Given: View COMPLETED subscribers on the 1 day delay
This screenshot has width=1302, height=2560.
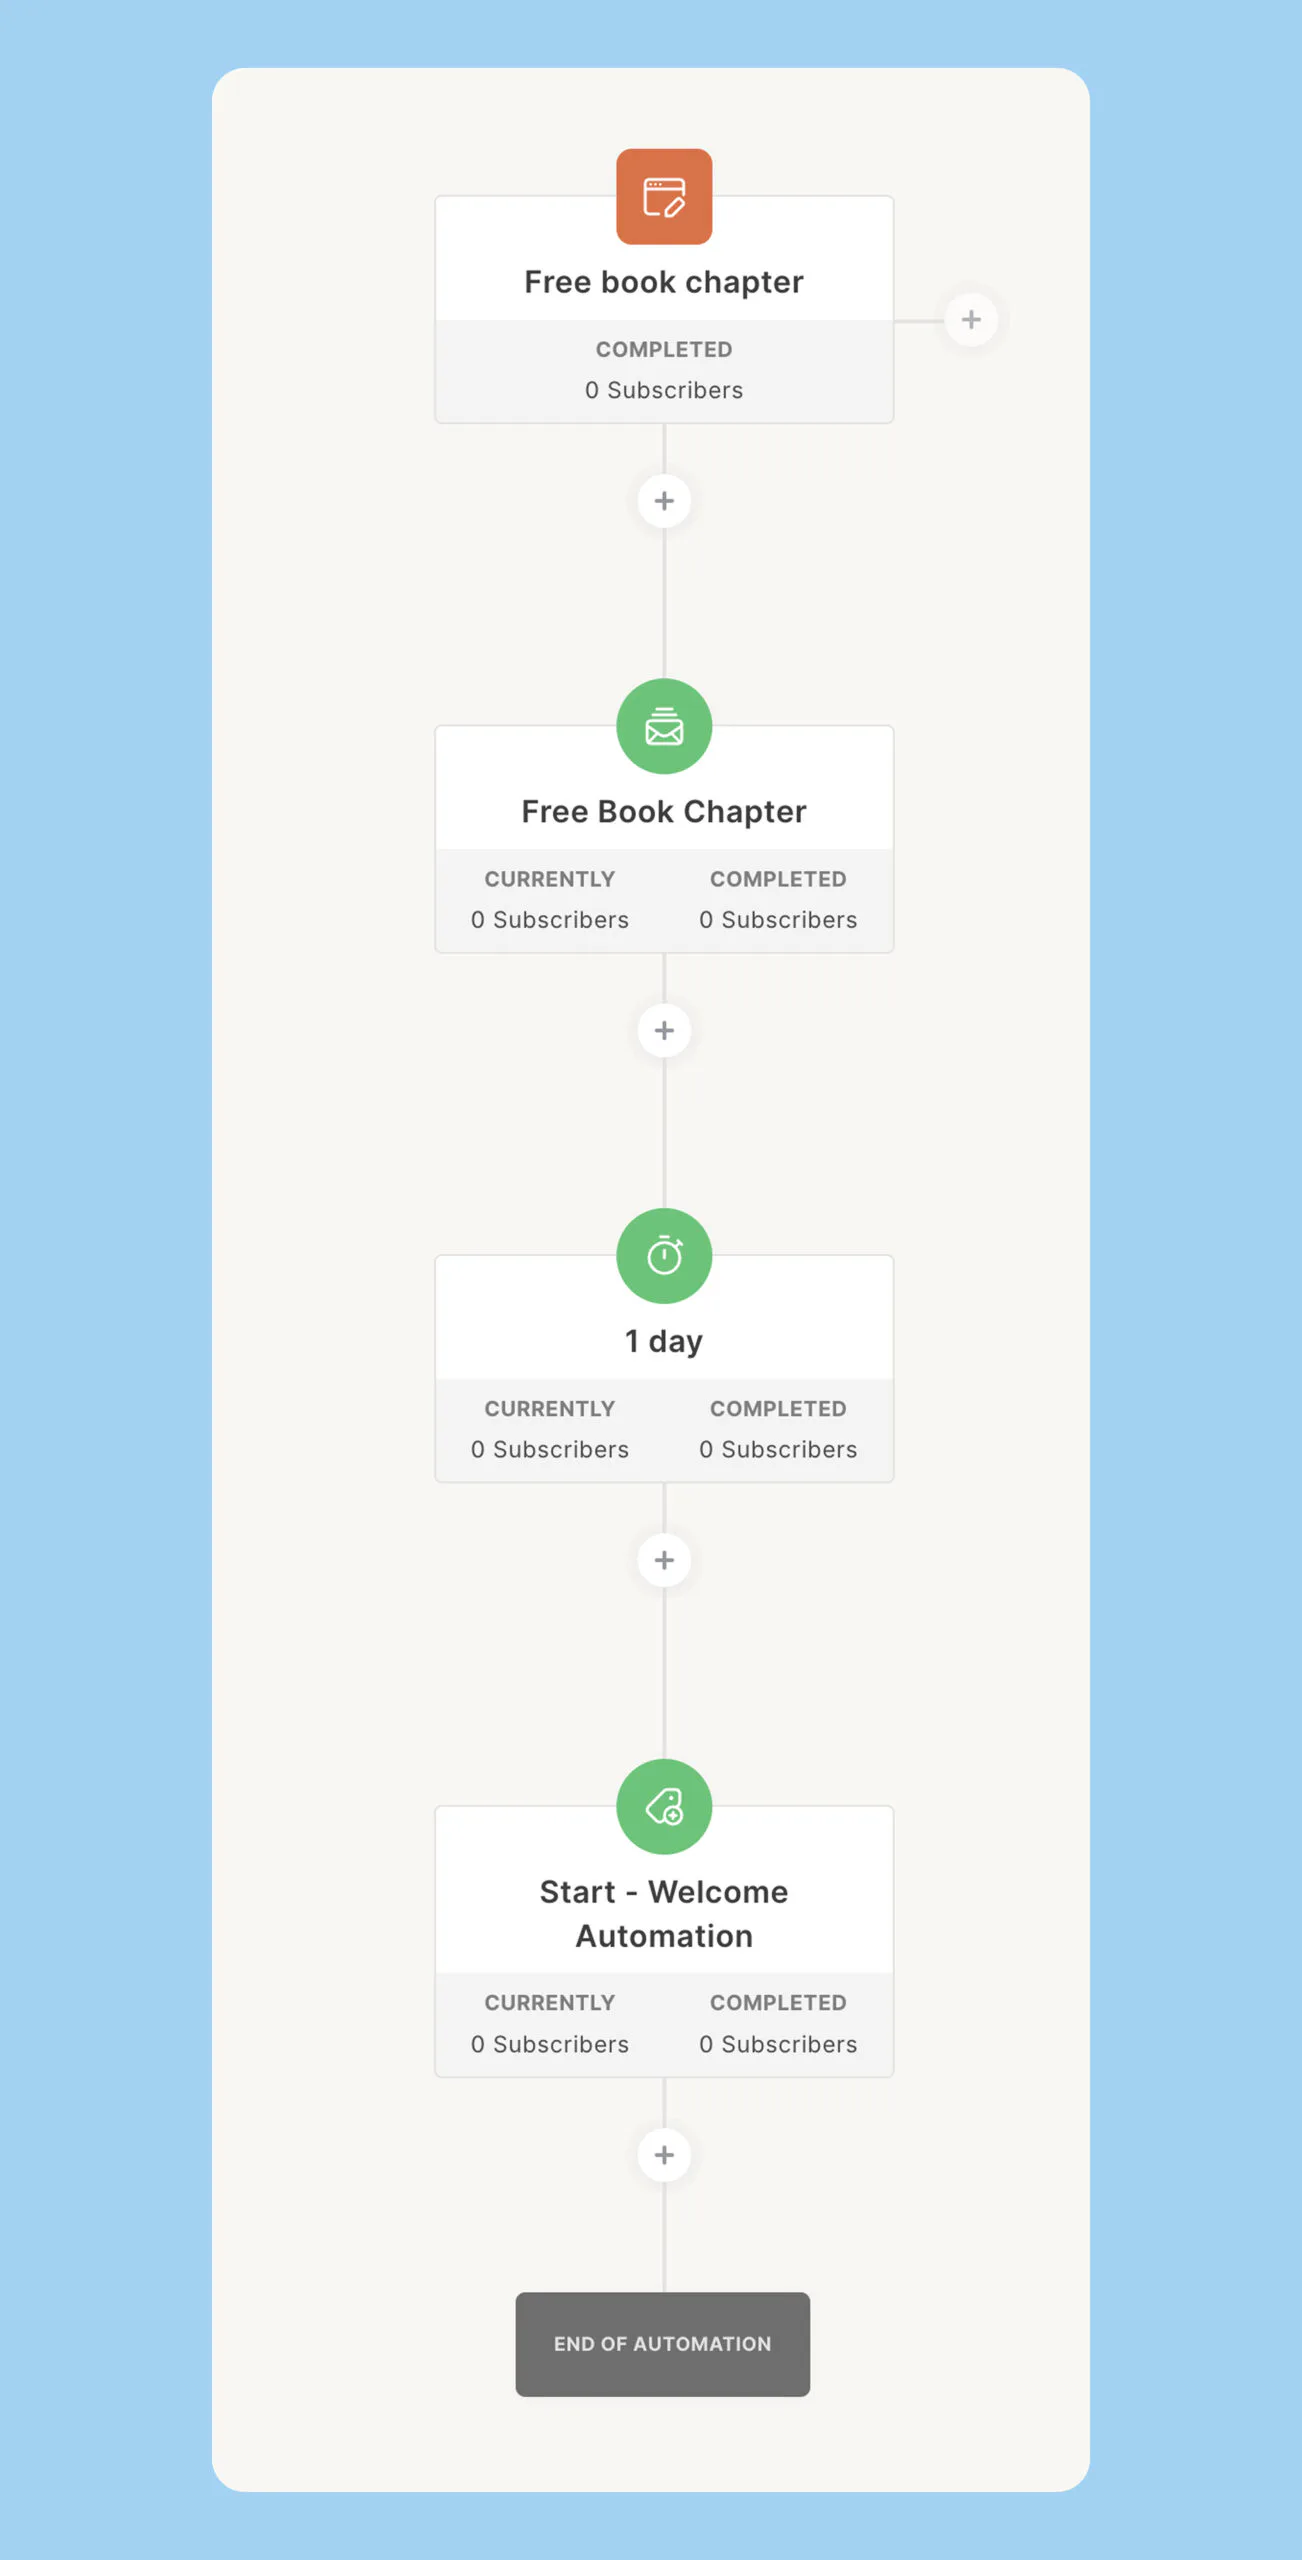Looking at the screenshot, I should 778,1430.
